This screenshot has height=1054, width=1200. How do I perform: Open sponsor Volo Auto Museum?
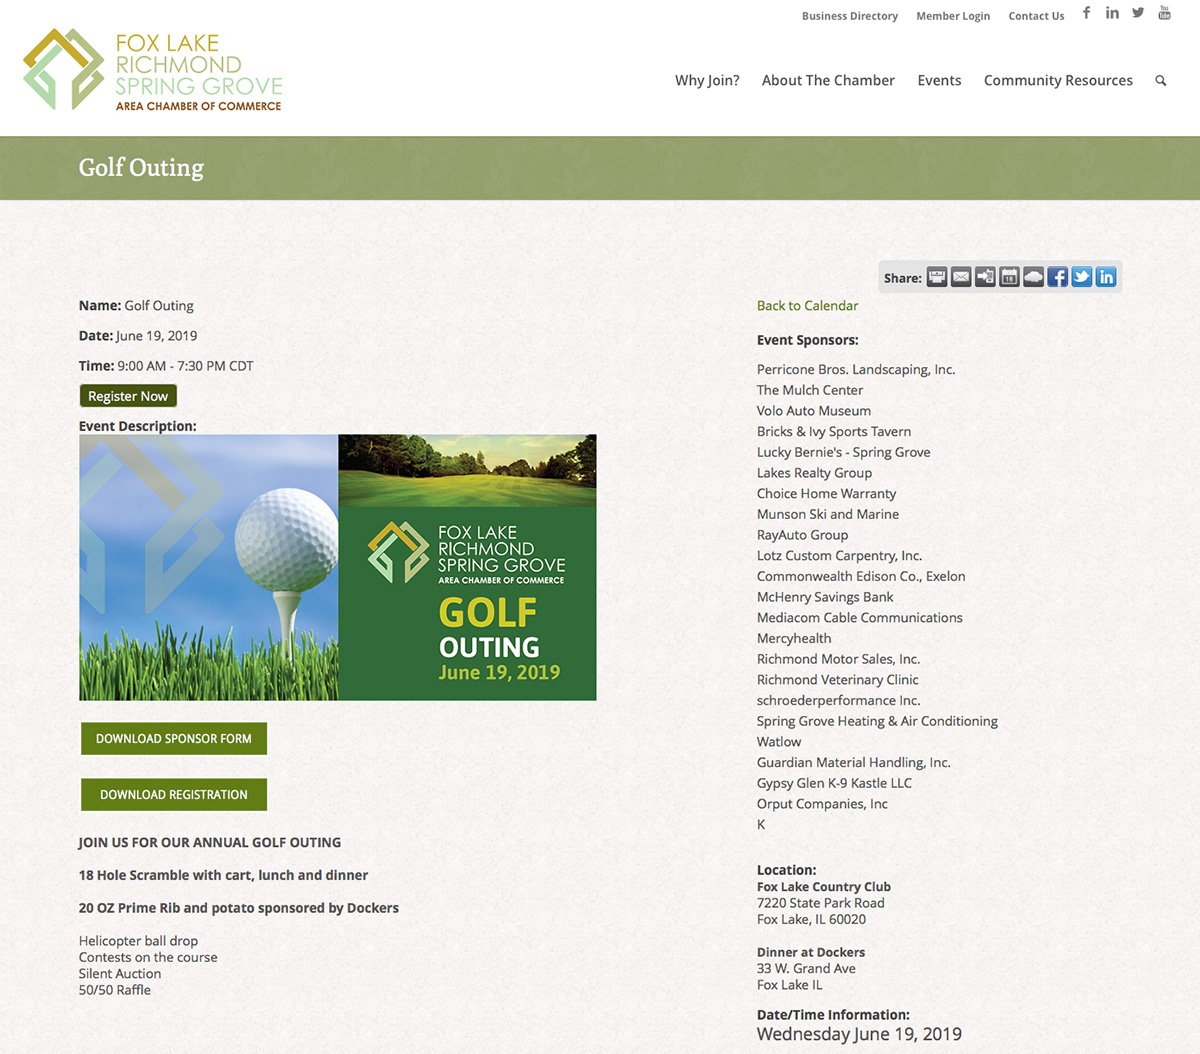pyautogui.click(x=814, y=411)
